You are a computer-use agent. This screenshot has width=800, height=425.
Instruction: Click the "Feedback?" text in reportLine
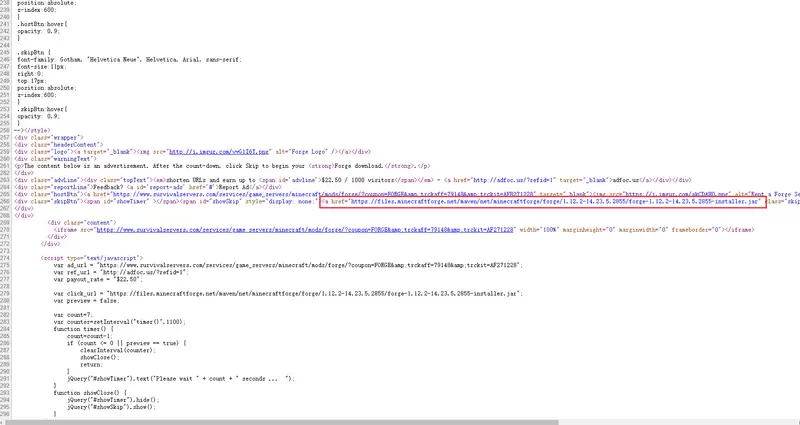(x=109, y=187)
